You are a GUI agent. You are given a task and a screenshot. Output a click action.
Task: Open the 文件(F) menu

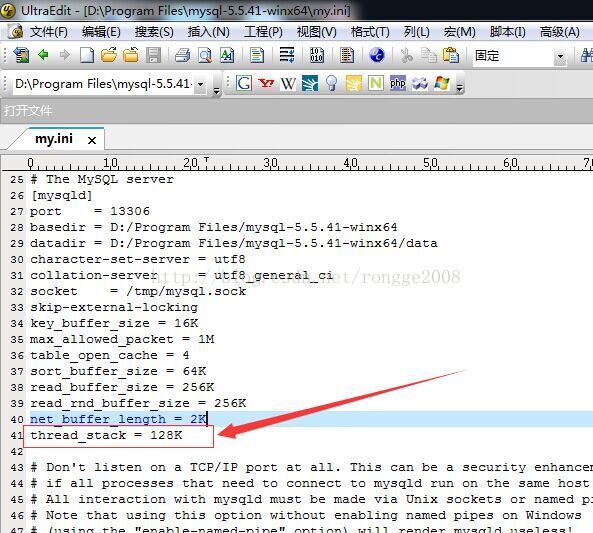coord(48,32)
